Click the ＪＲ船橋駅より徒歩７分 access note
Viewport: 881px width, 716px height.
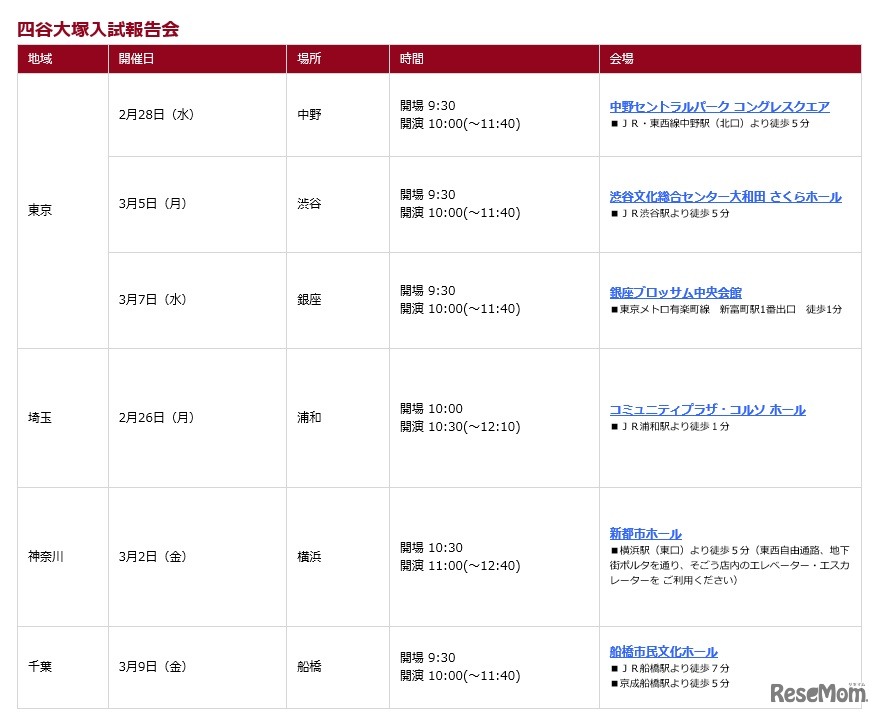[x=670, y=668]
